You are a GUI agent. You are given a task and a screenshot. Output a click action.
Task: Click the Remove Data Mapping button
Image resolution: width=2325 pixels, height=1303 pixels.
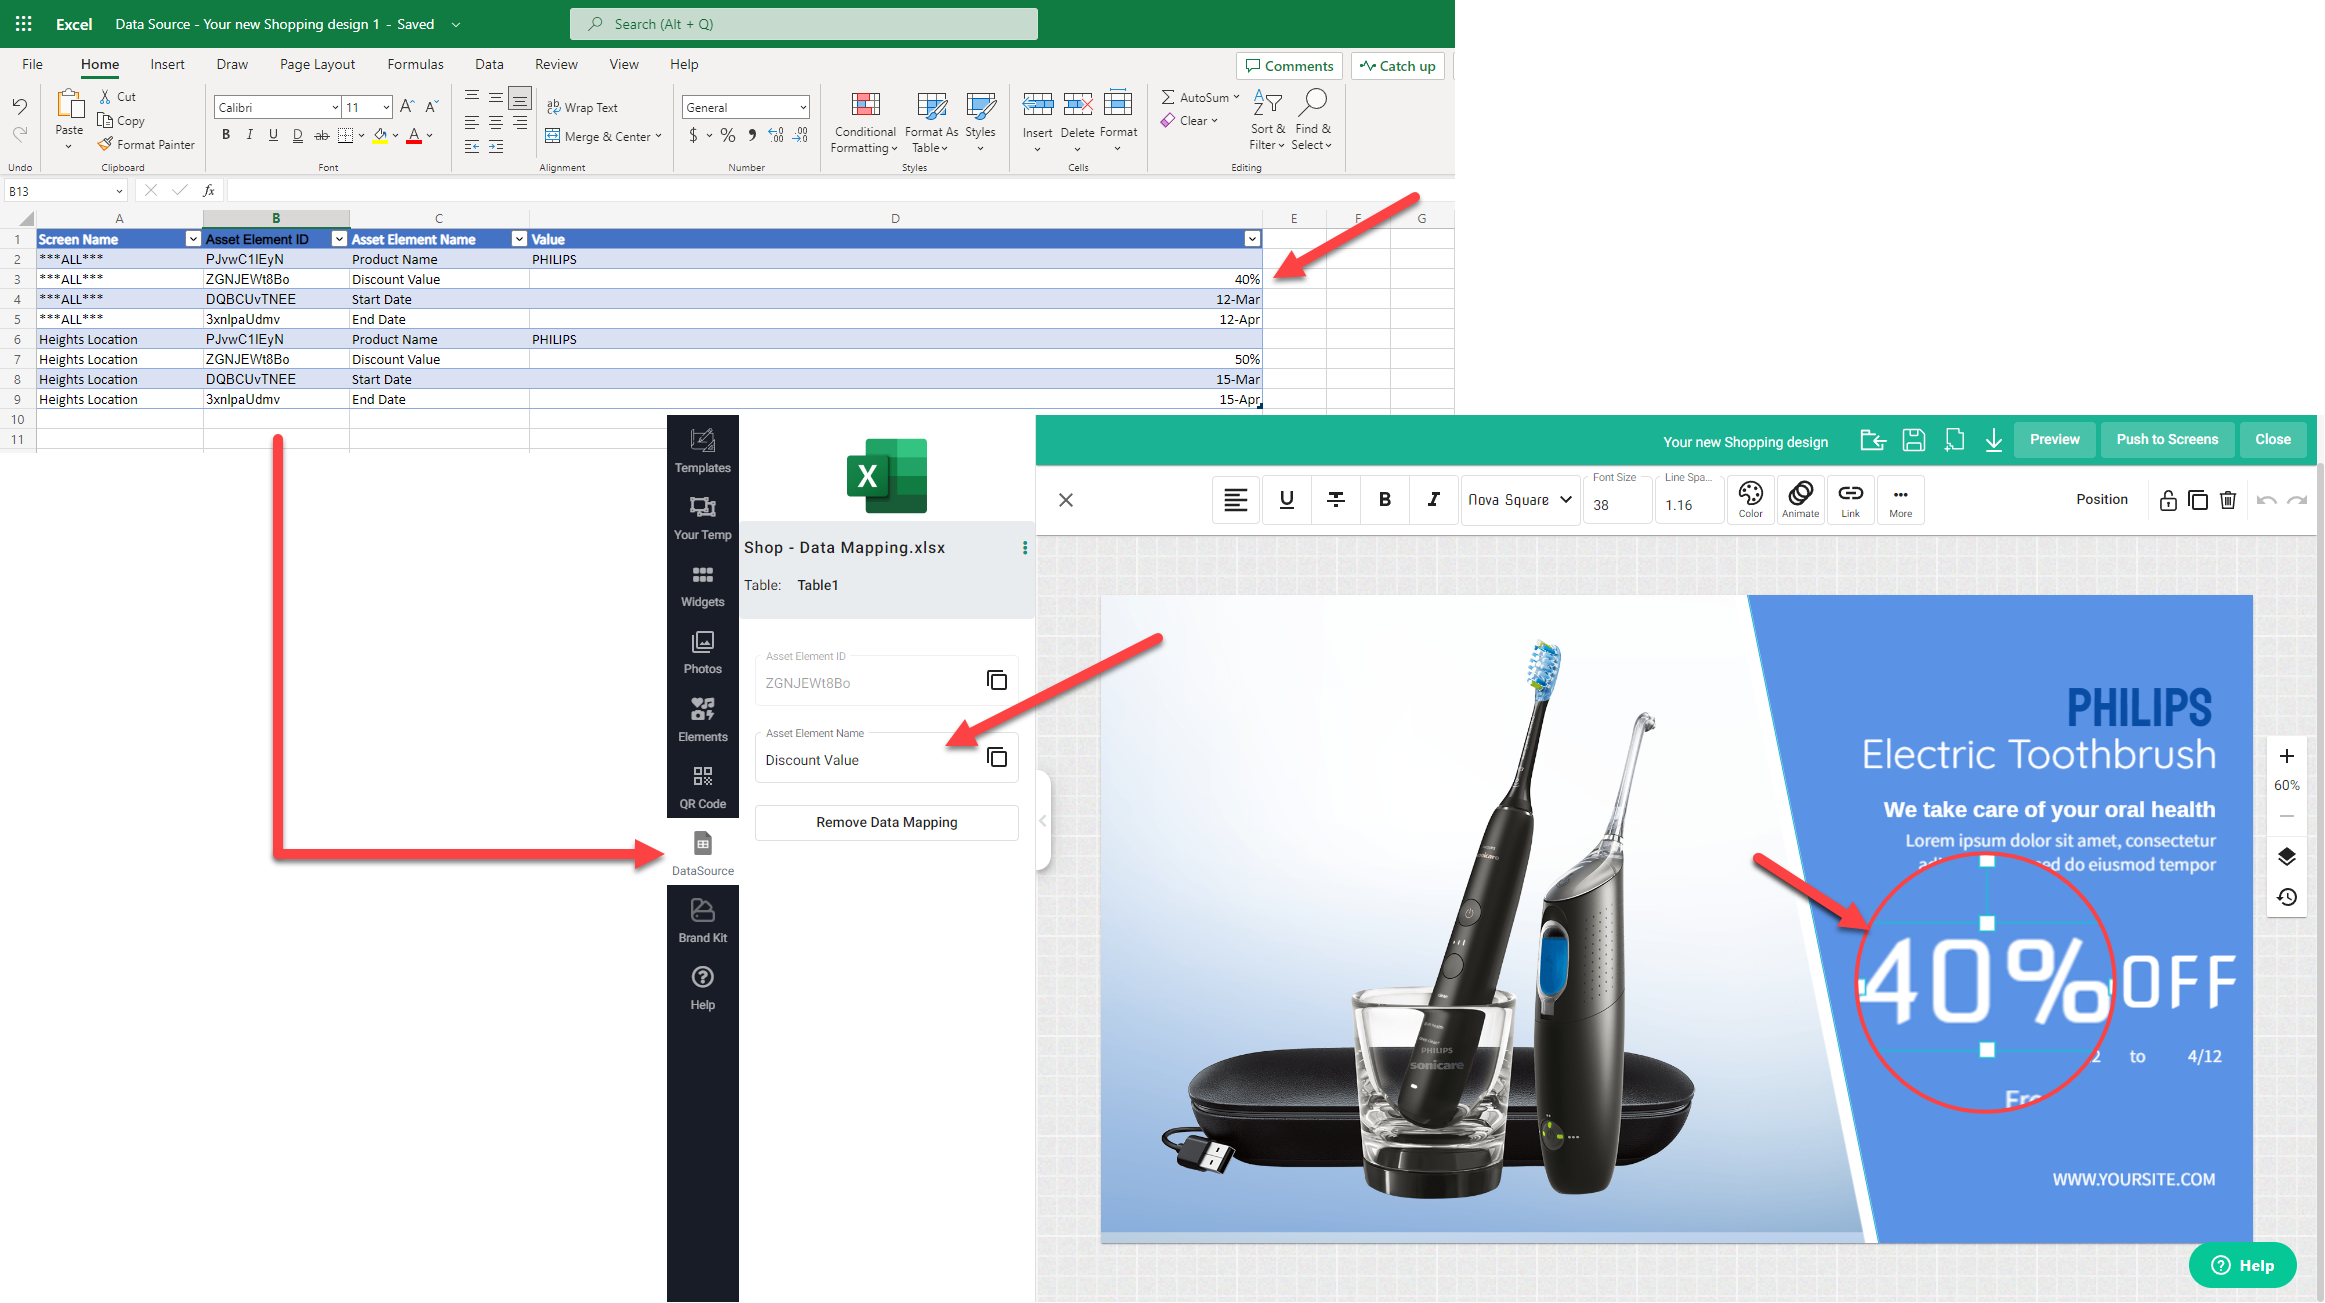[886, 822]
